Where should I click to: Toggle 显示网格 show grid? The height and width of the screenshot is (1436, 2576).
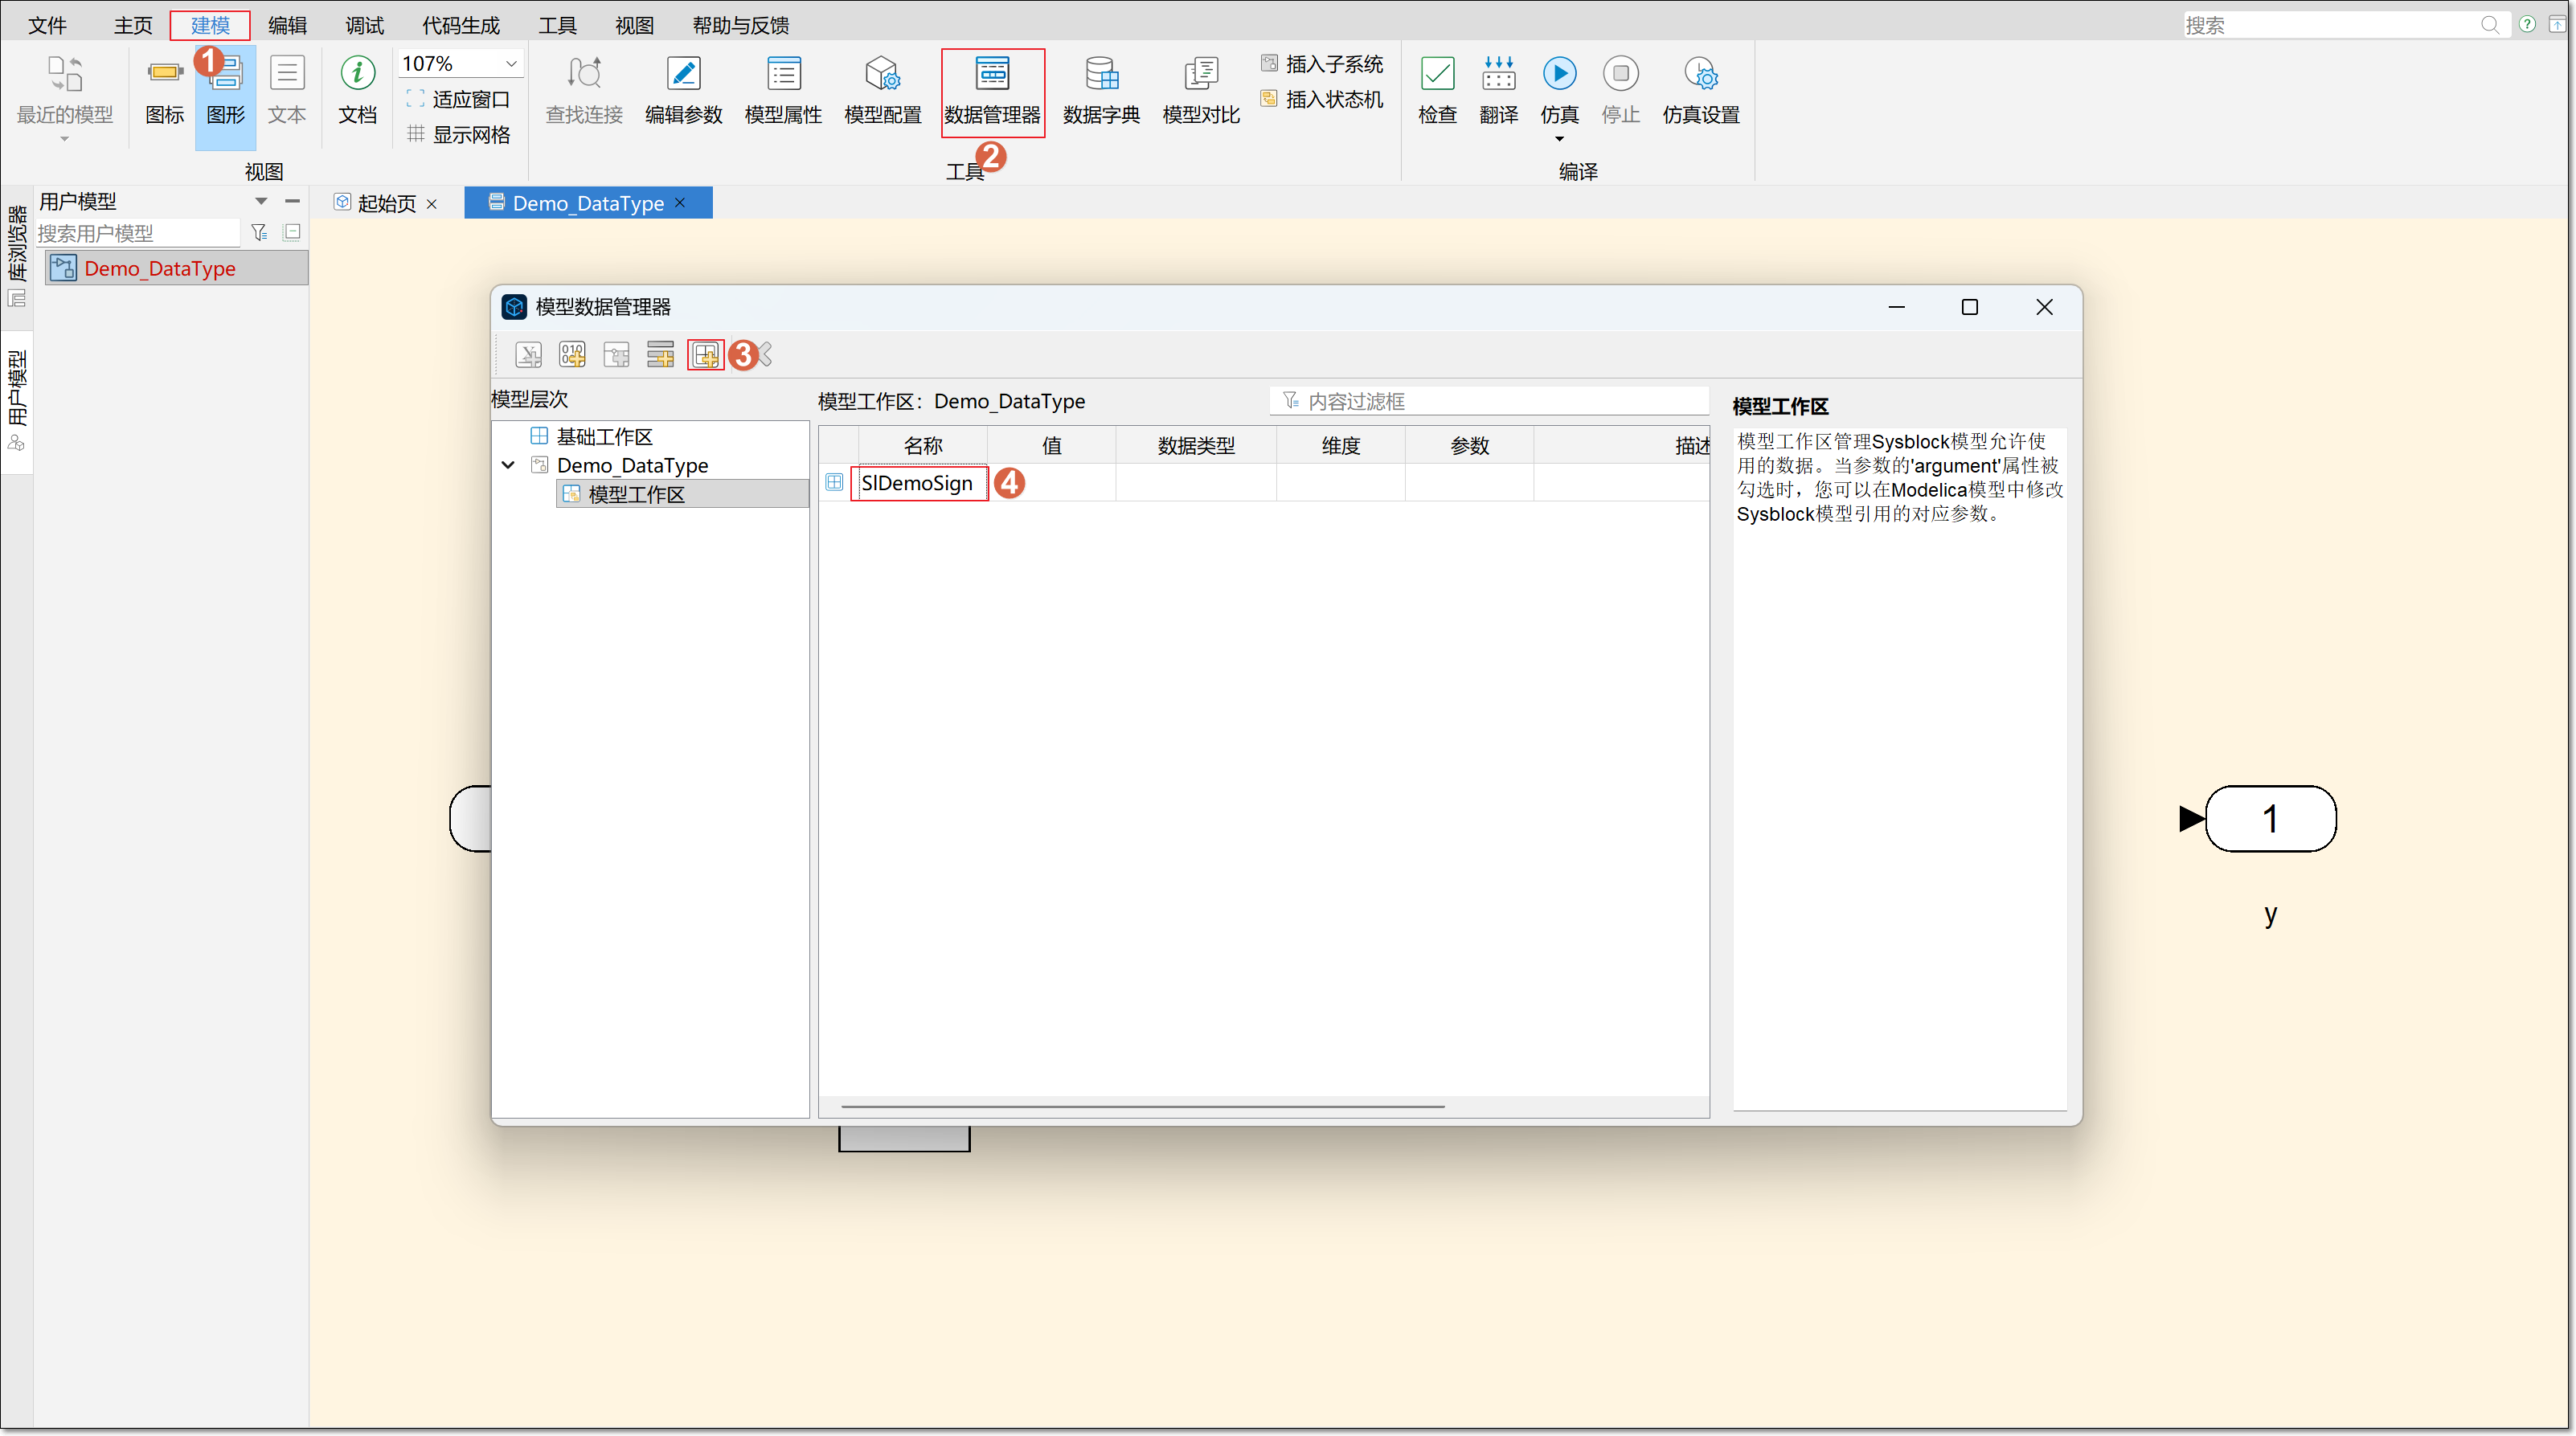[459, 134]
